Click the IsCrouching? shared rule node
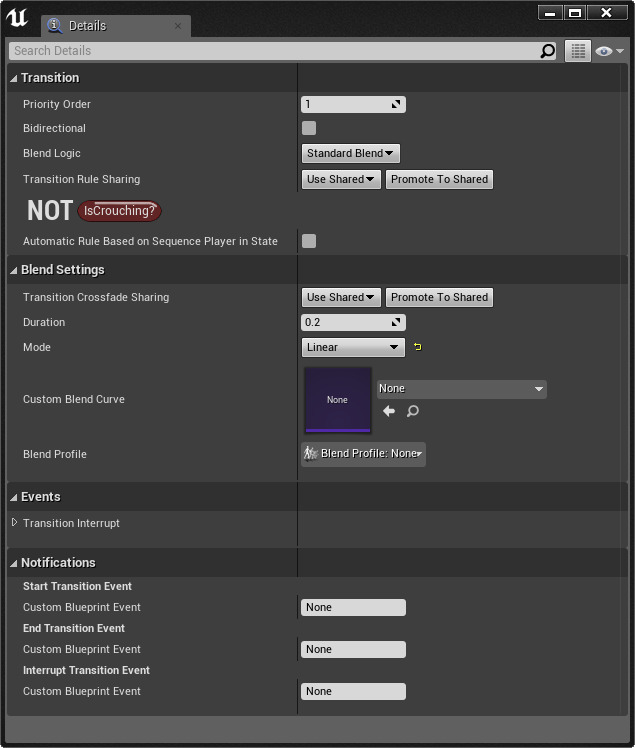The image size is (635, 748). click(x=119, y=211)
